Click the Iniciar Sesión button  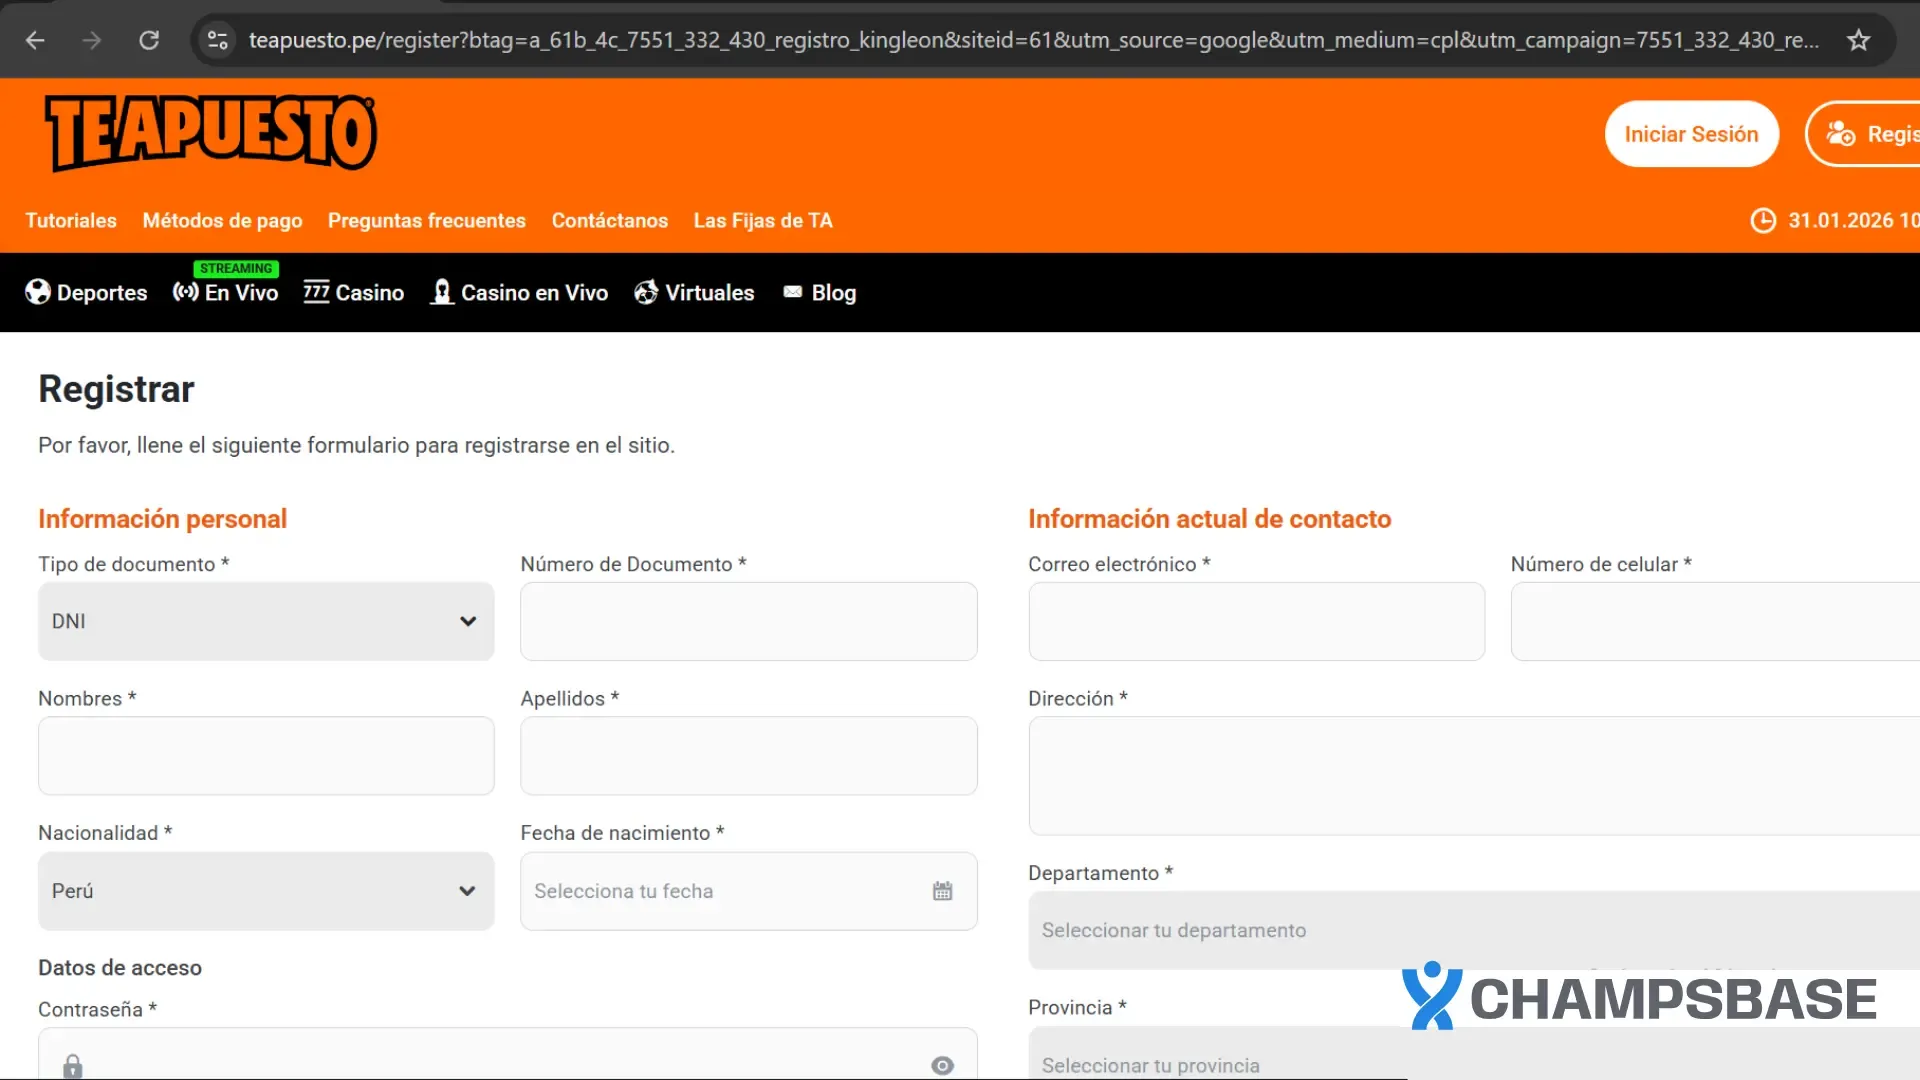[x=1691, y=133]
